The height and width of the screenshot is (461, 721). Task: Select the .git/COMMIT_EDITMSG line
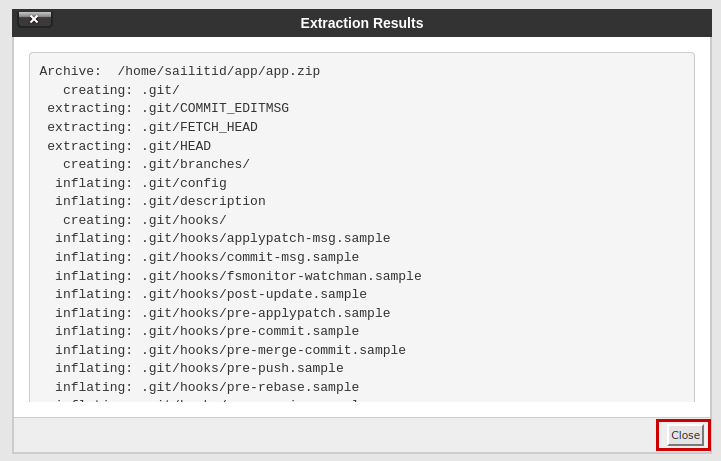[x=168, y=109]
